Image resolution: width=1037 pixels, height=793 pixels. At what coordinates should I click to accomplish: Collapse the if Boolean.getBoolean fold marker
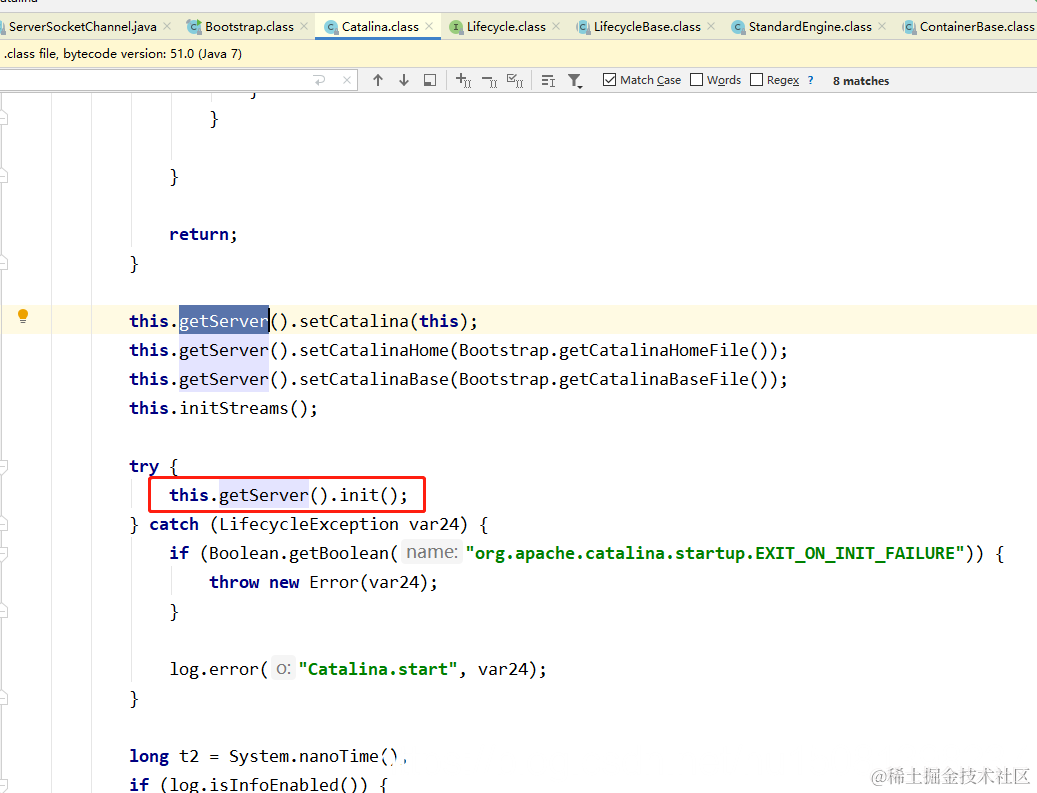click(x=3, y=554)
